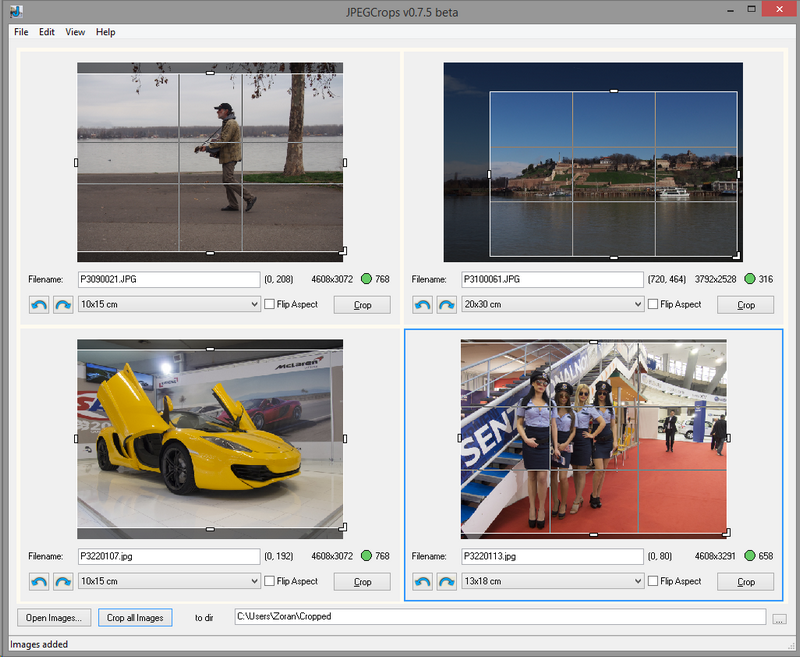Open the 13x18 cm size dropdown
The height and width of the screenshot is (657, 800).
(x=553, y=581)
